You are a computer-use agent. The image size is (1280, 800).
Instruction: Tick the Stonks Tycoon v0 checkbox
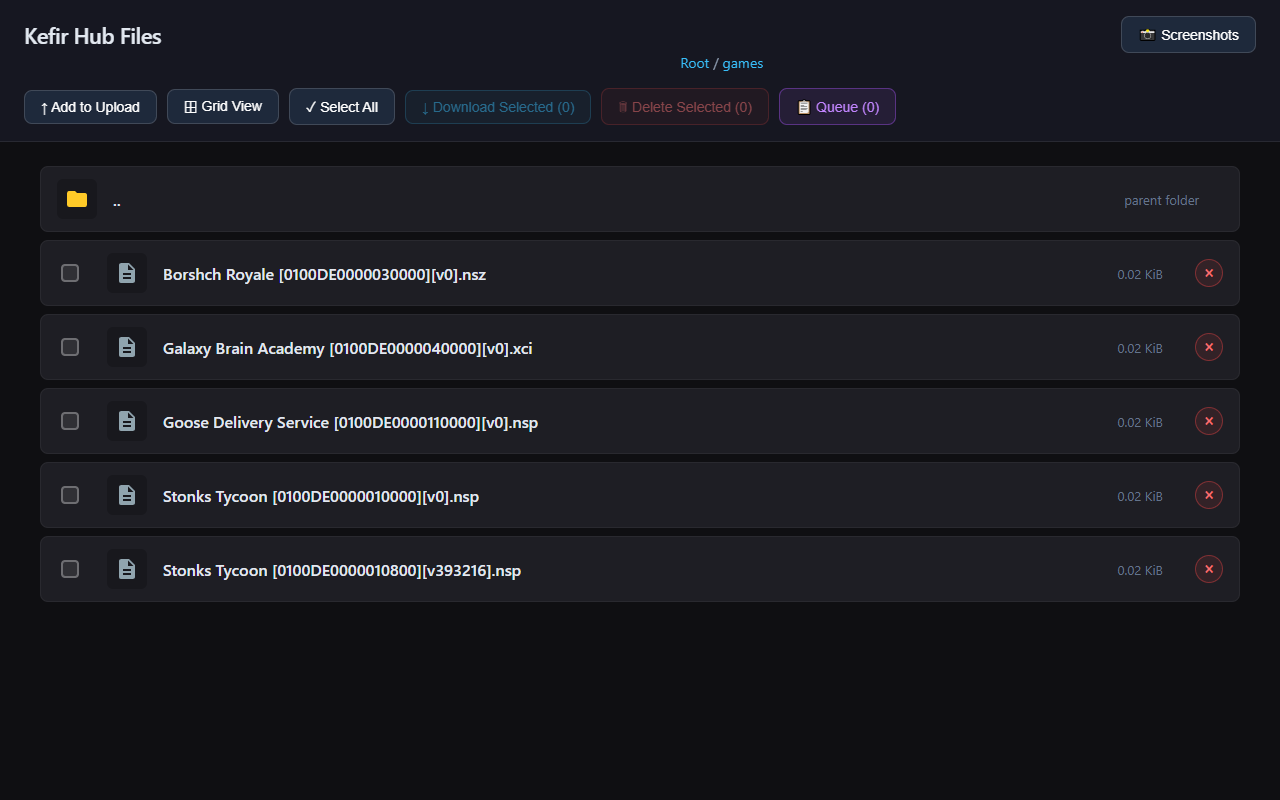point(70,495)
